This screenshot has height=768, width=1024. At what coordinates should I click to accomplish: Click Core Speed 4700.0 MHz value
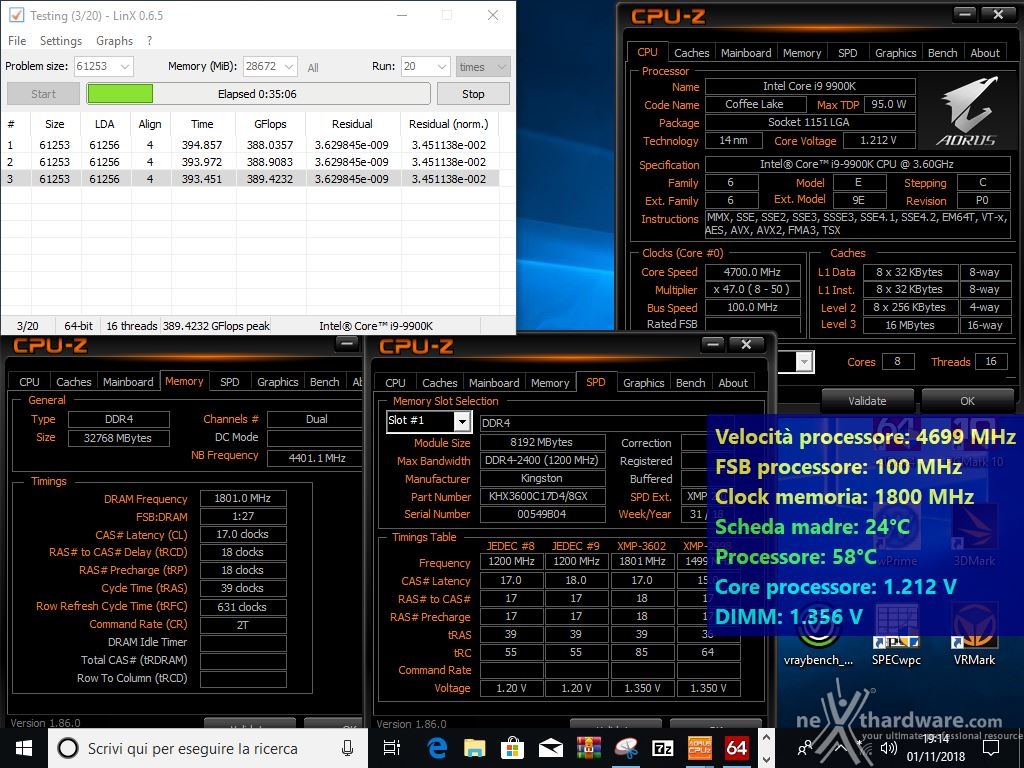tap(752, 272)
